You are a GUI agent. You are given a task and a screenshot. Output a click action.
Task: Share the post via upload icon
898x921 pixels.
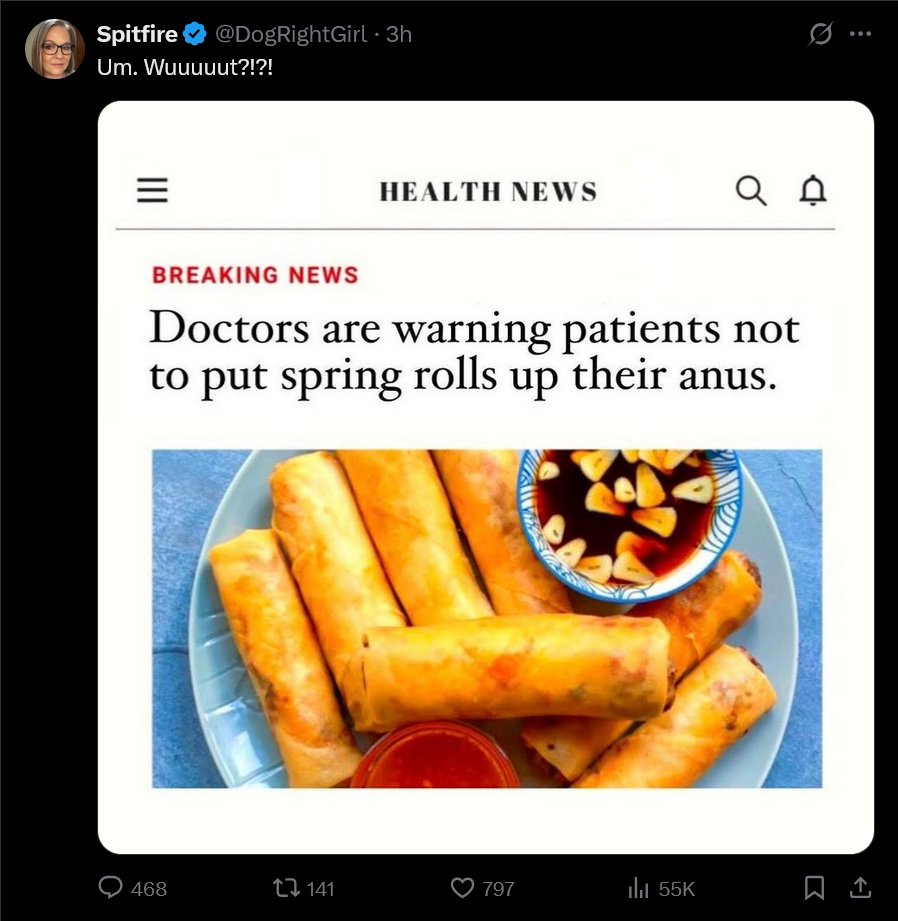tap(860, 888)
